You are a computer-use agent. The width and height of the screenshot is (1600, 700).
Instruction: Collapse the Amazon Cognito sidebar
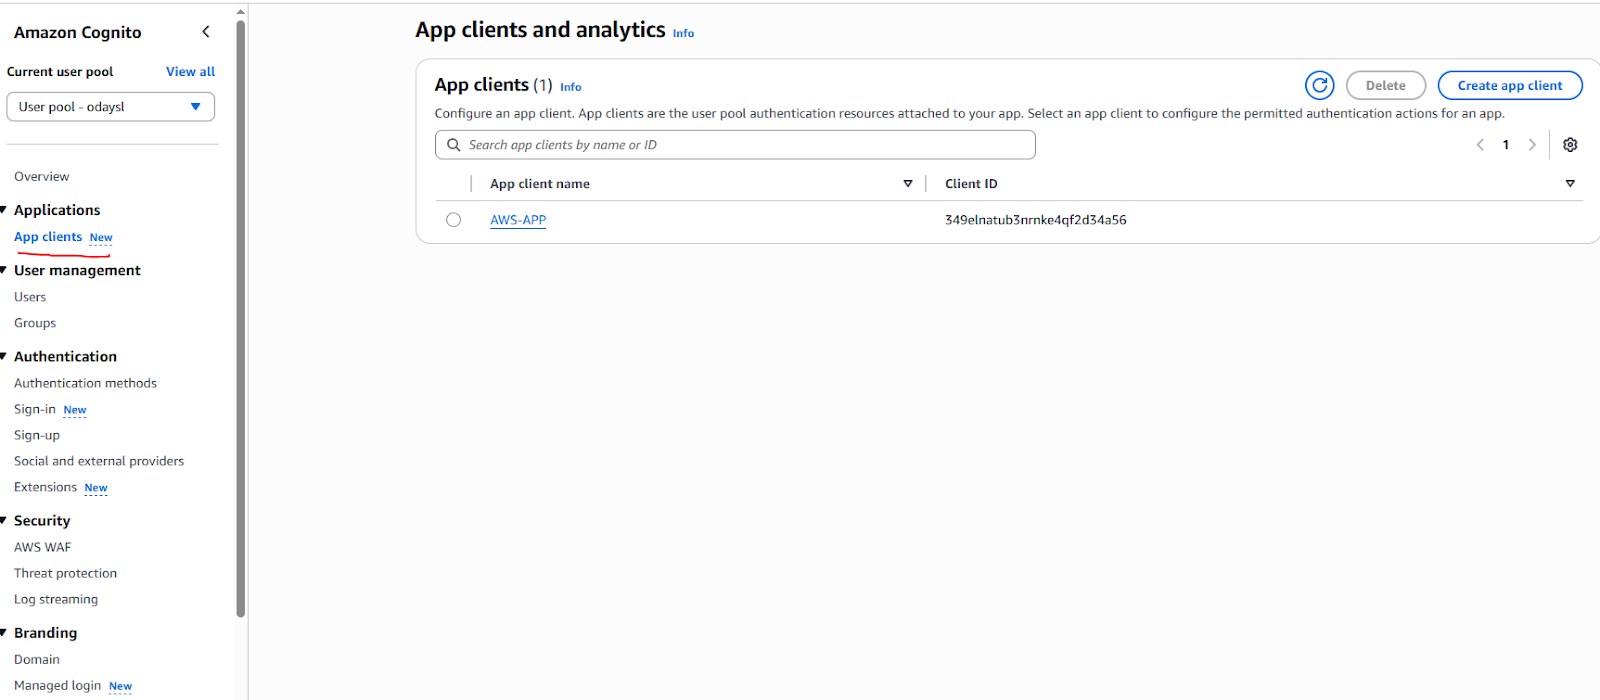click(x=206, y=32)
